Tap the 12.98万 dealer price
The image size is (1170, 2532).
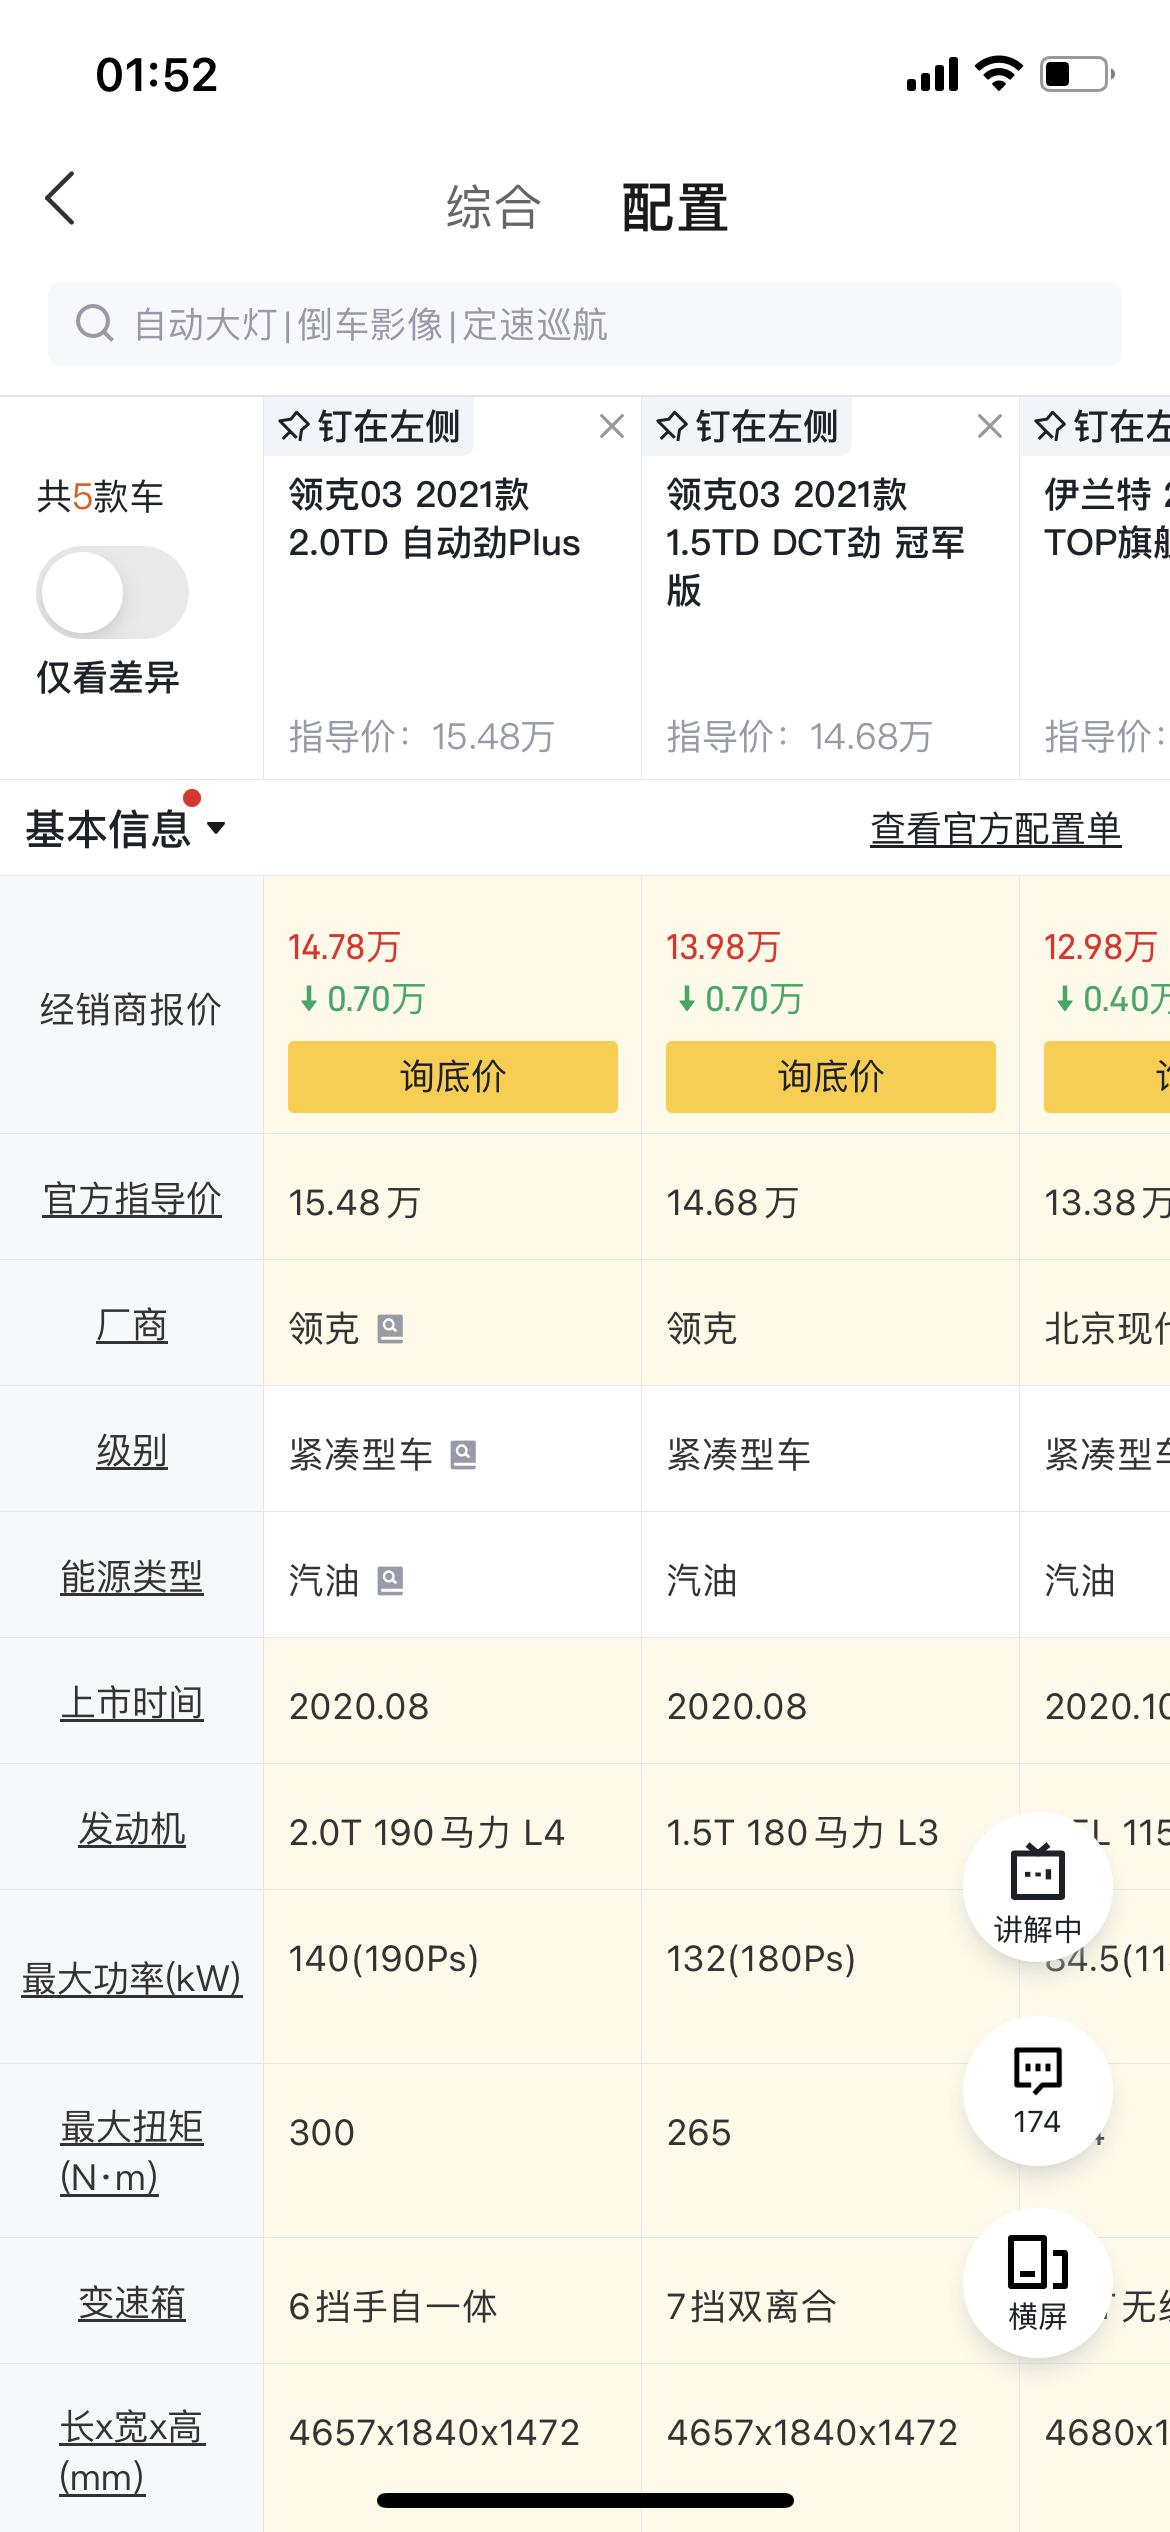pyautogui.click(x=1101, y=947)
